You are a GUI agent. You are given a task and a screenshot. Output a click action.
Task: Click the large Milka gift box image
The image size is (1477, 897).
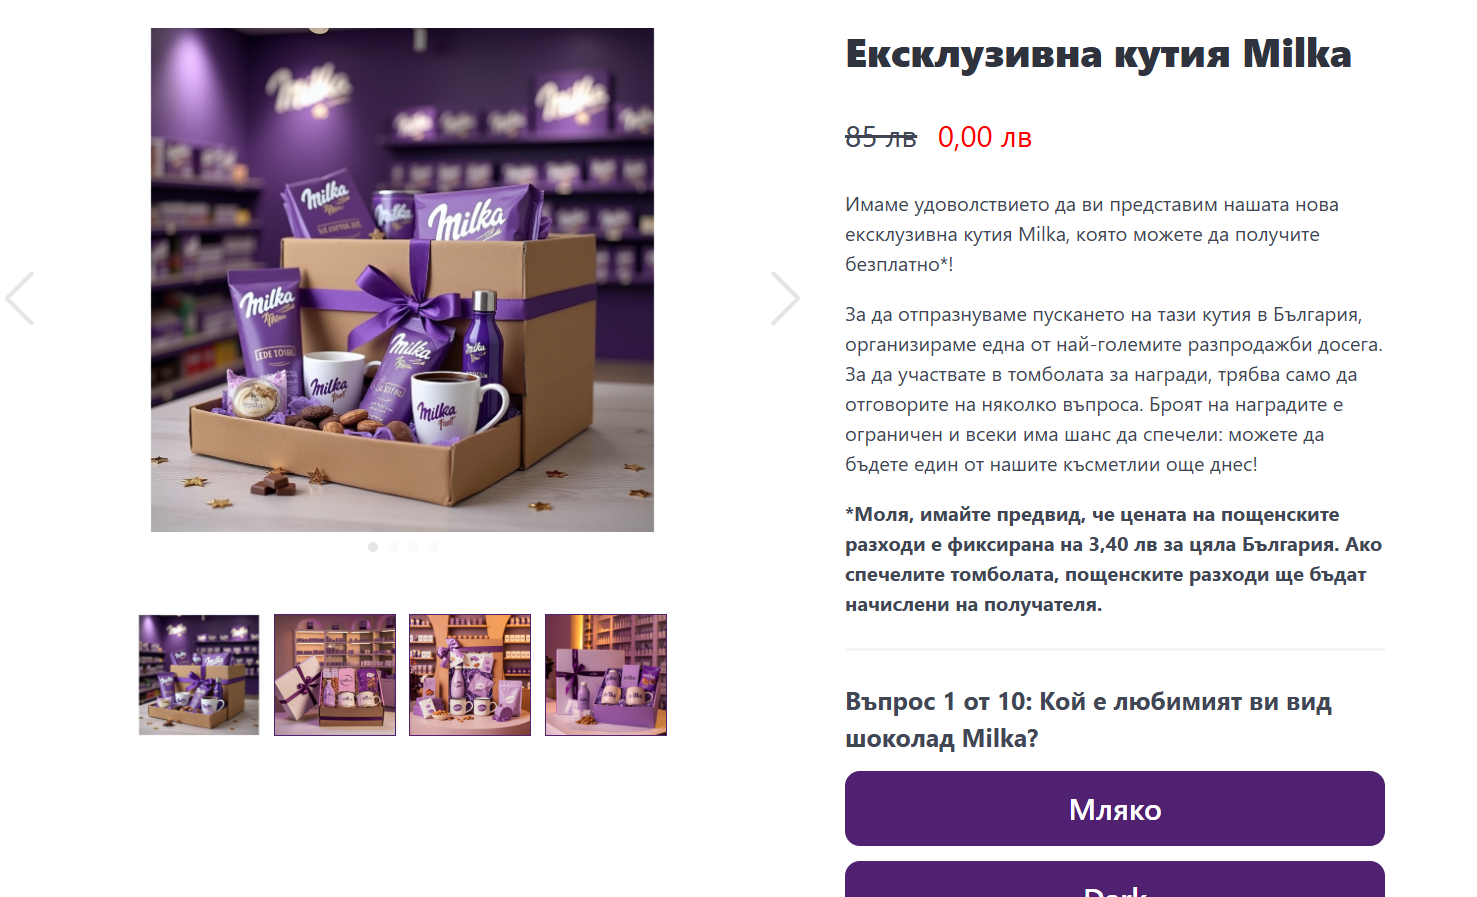pos(402,280)
